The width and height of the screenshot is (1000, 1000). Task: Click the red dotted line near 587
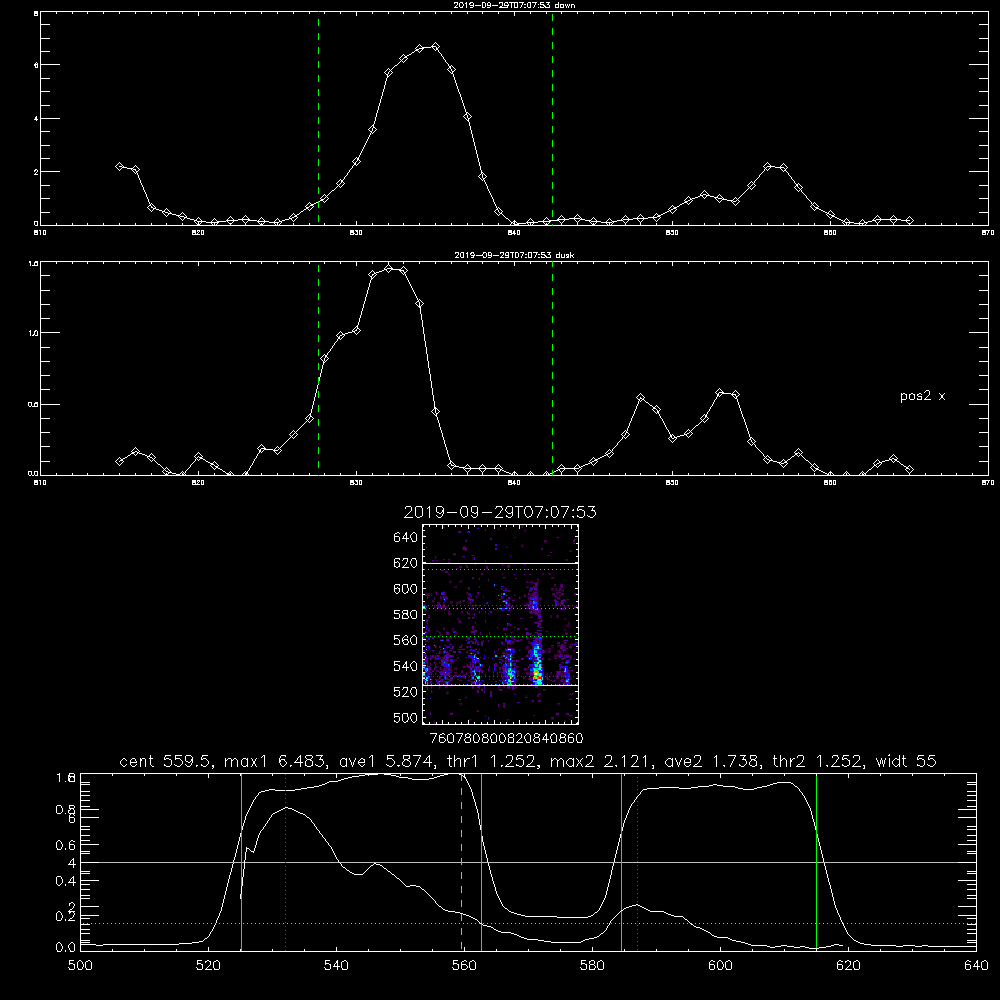tap(637, 861)
